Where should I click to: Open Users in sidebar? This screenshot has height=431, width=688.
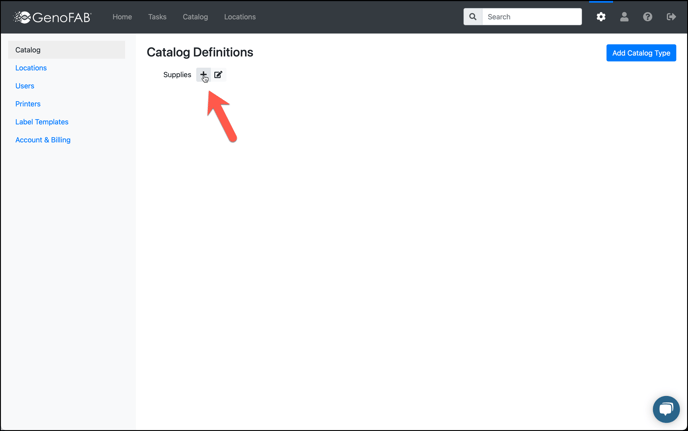pos(25,86)
